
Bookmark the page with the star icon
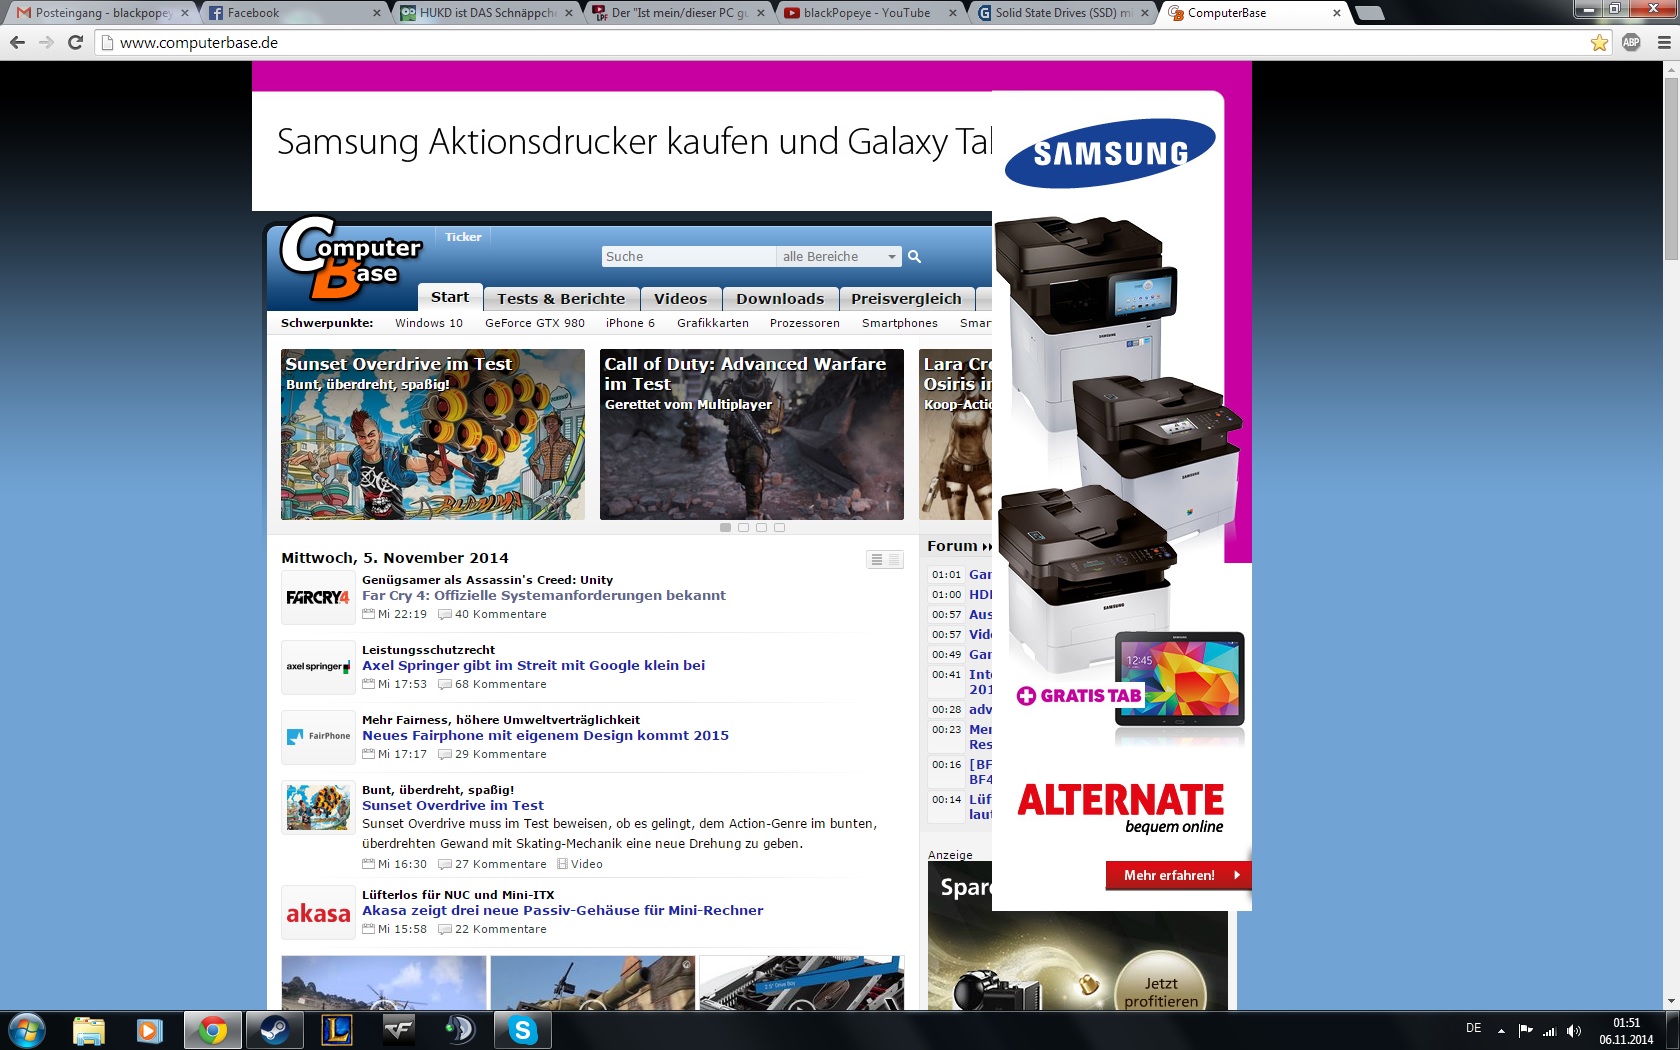1599,42
